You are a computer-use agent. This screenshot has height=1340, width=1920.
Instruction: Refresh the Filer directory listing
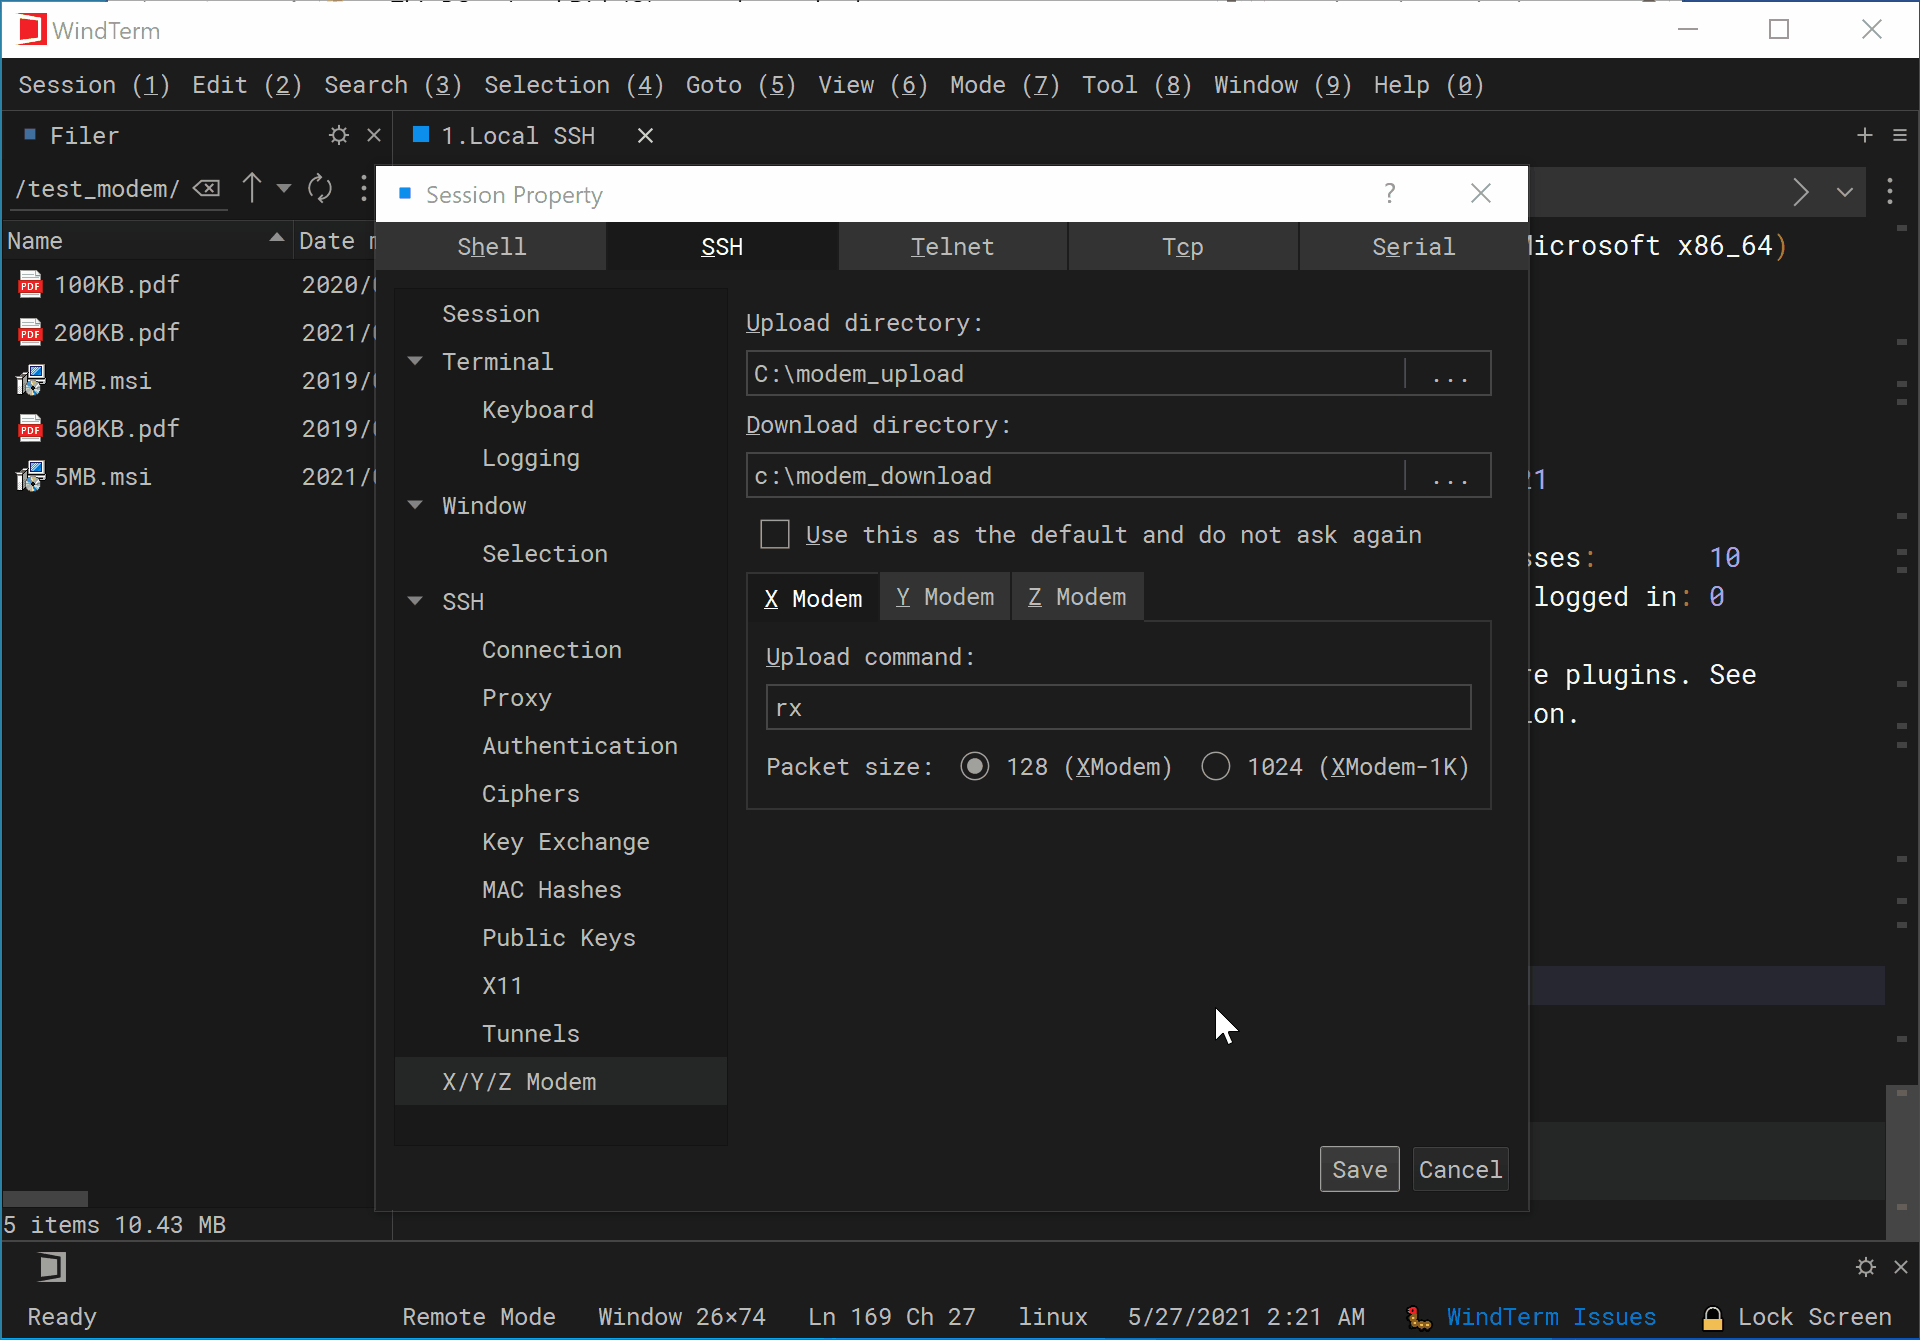click(320, 188)
